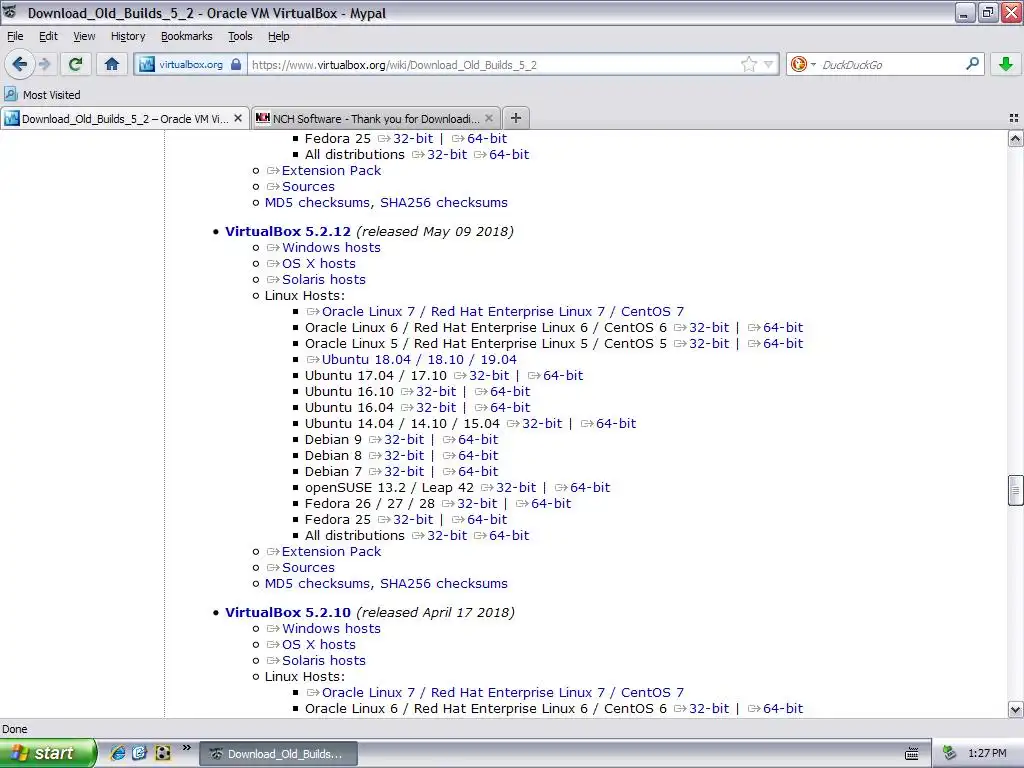The image size is (1024, 768).
Task: Switch to the NCH Software tab
Action: [376, 118]
